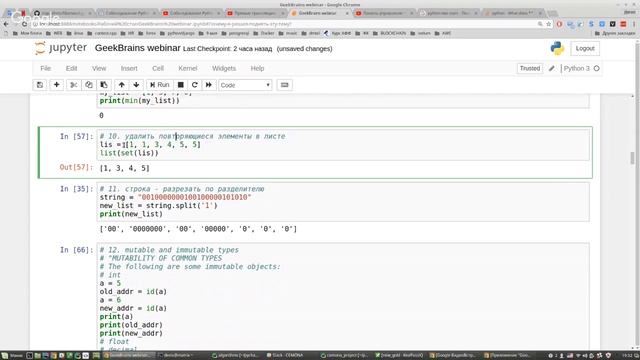Click the print(min(my_list)) code line
Screen dimensions: 640x360
tap(140, 100)
